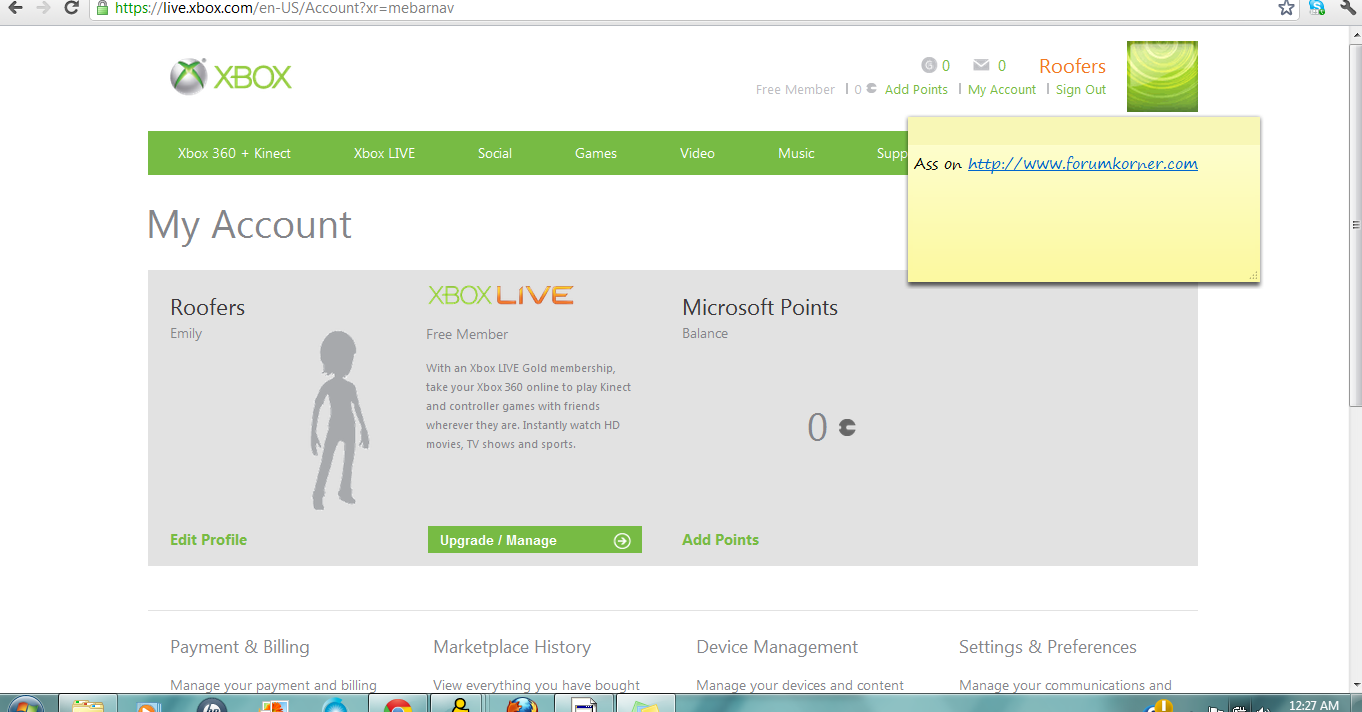Click the HP icon in the taskbar
This screenshot has height=712, width=1362.
[212, 704]
